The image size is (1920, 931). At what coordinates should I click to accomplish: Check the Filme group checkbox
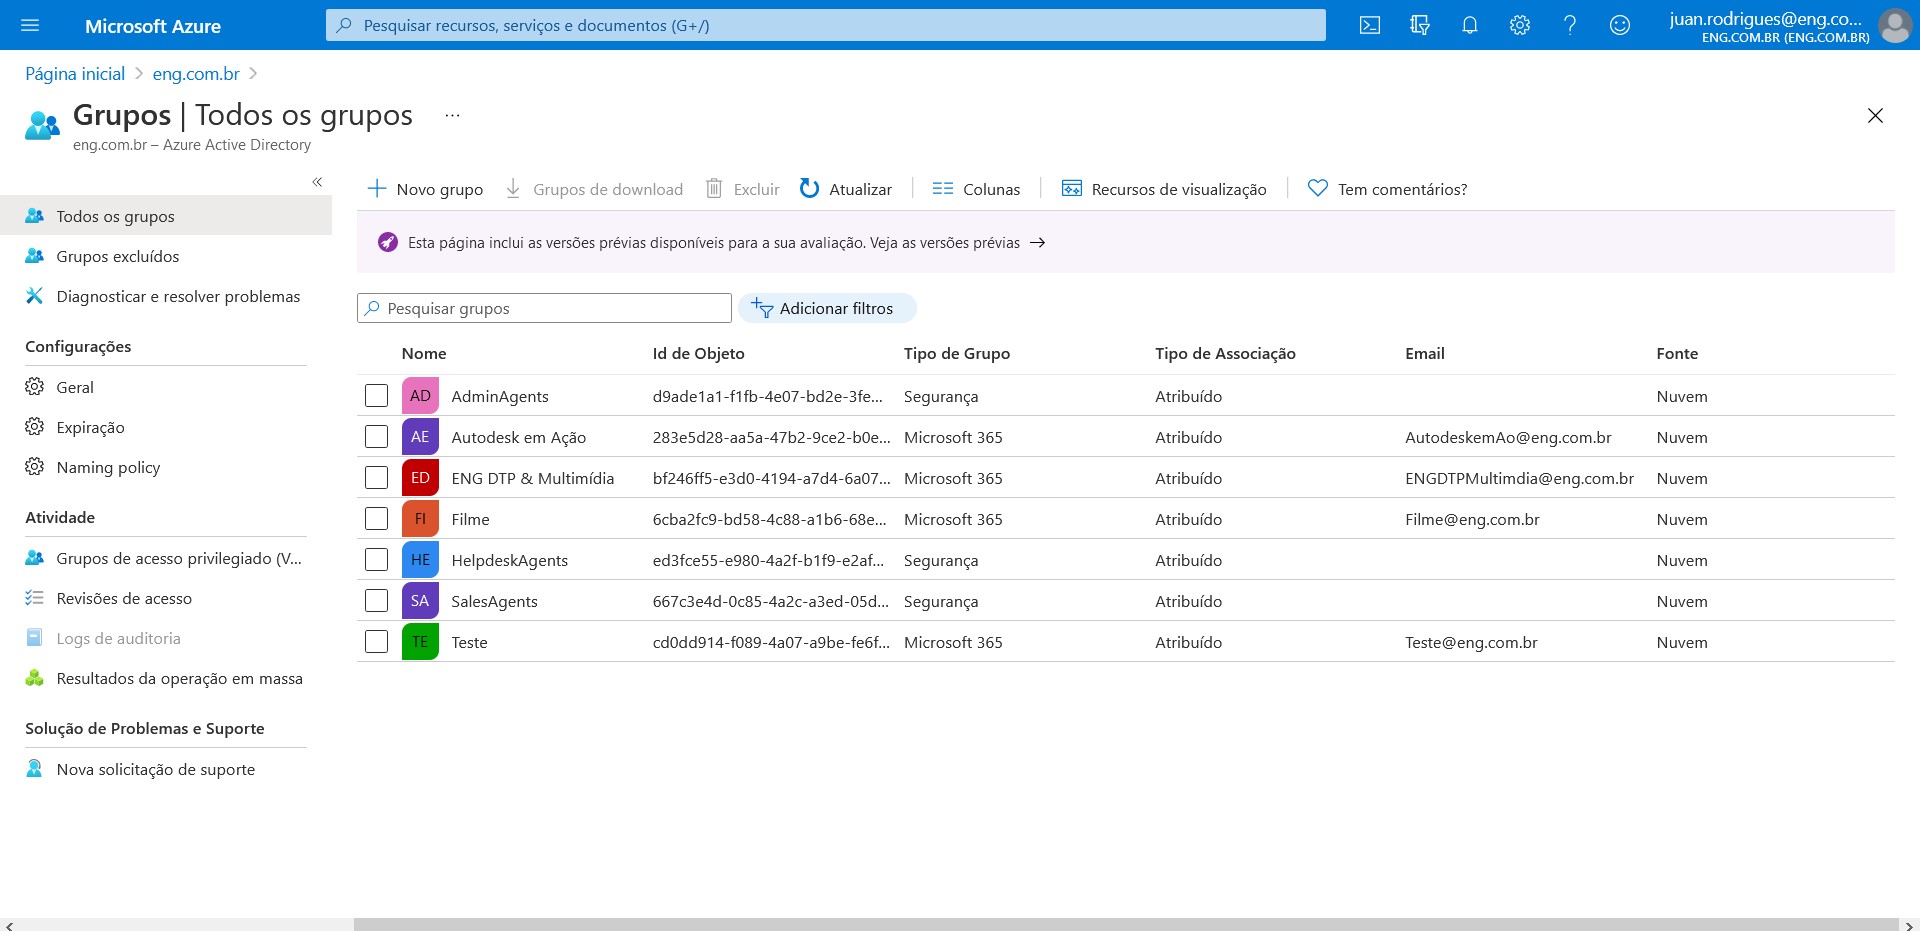coord(376,519)
